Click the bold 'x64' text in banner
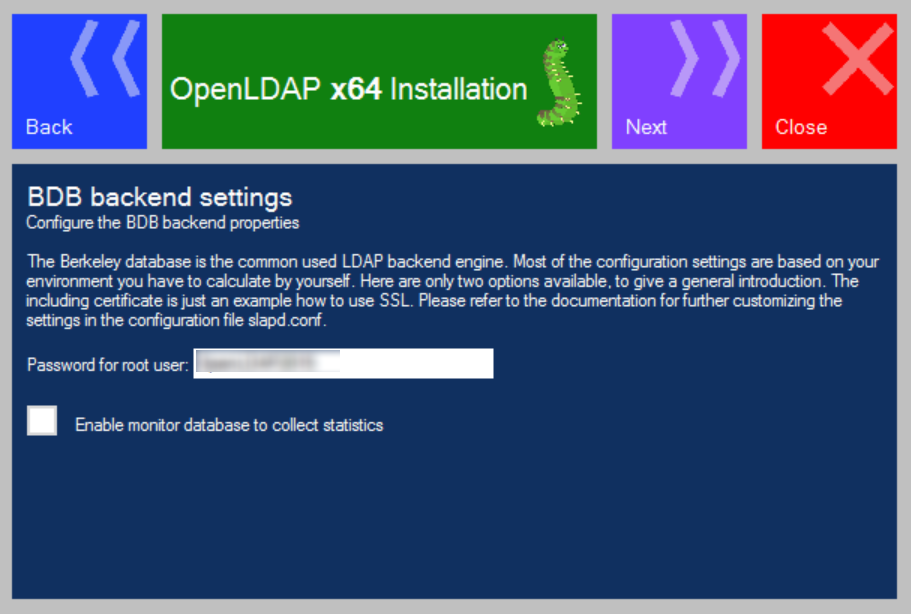 356,89
